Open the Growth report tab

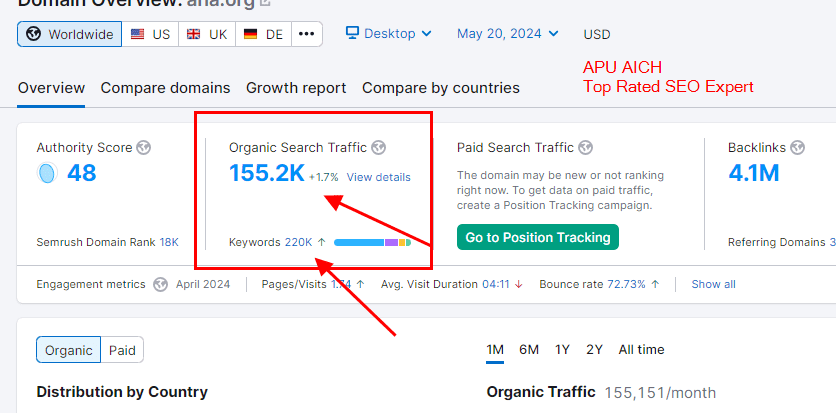coord(296,88)
